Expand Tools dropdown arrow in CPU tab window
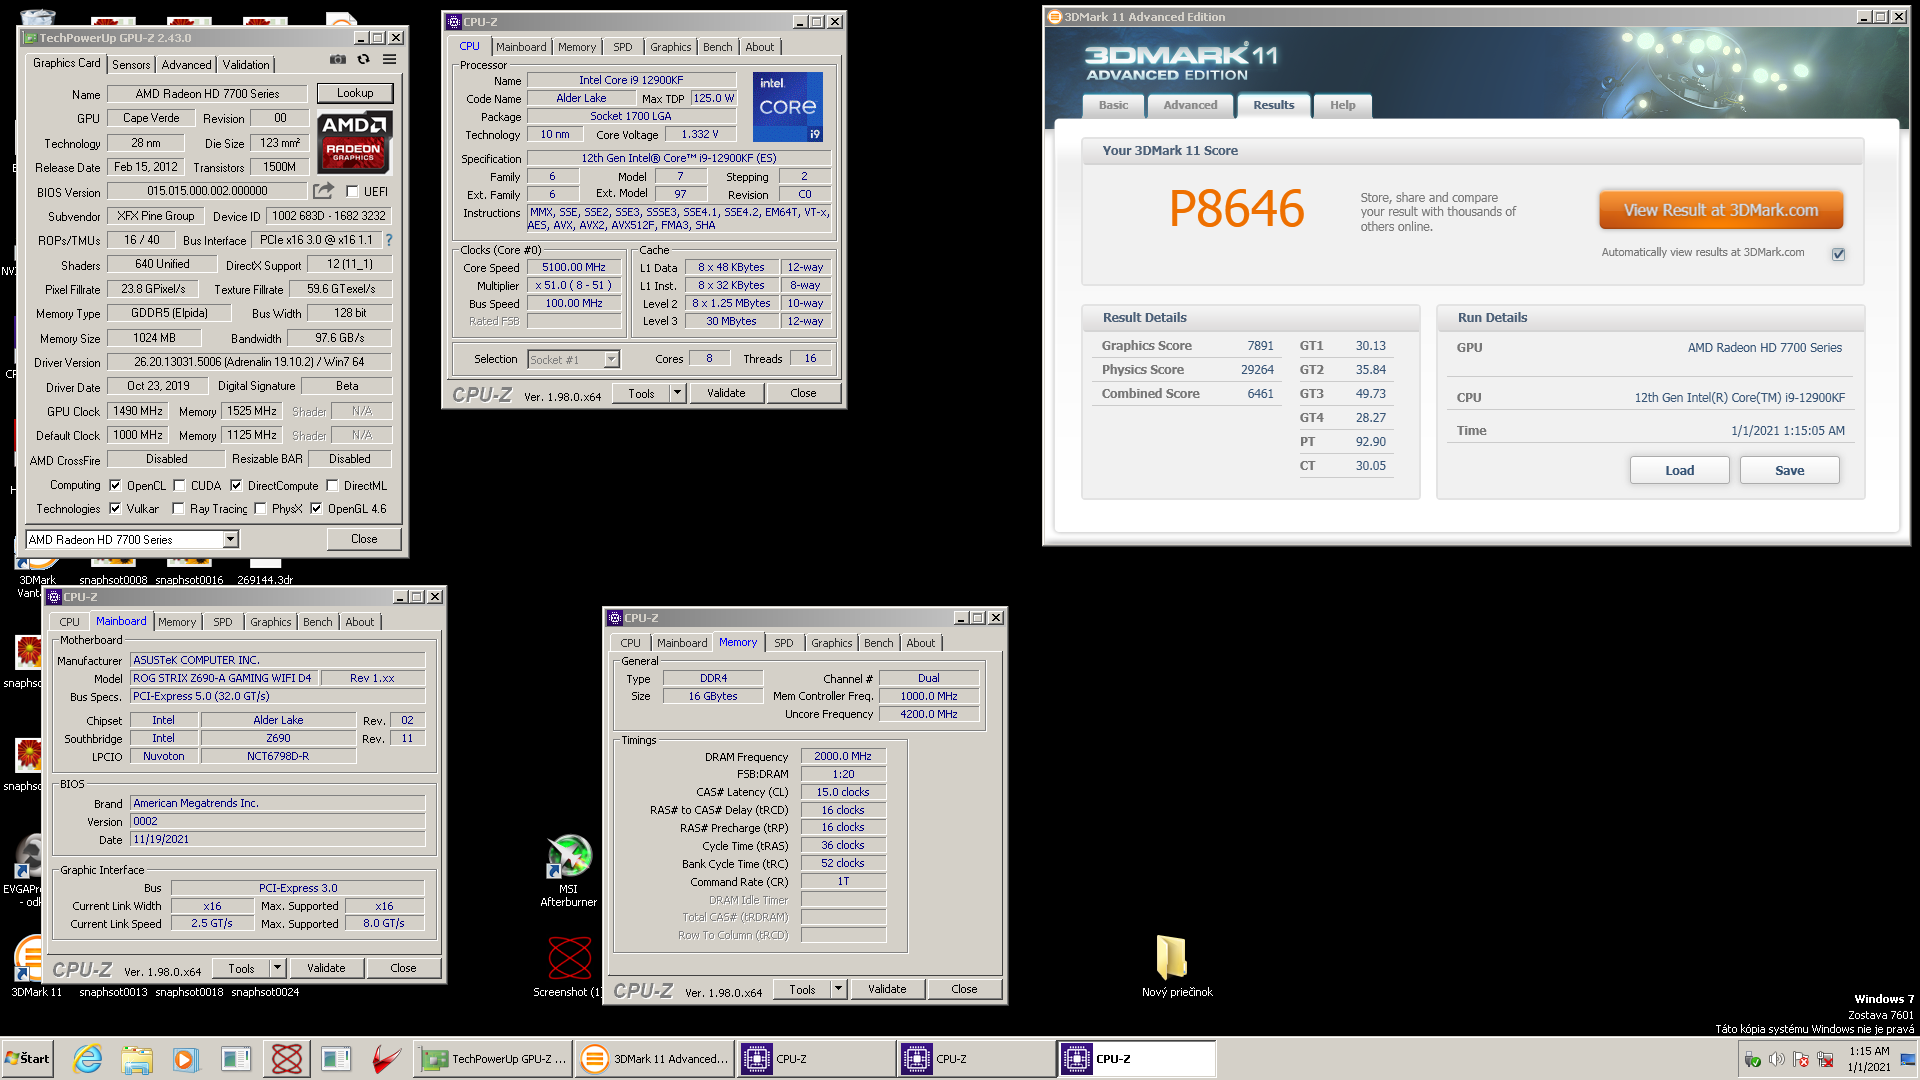The width and height of the screenshot is (1920, 1080). point(677,393)
